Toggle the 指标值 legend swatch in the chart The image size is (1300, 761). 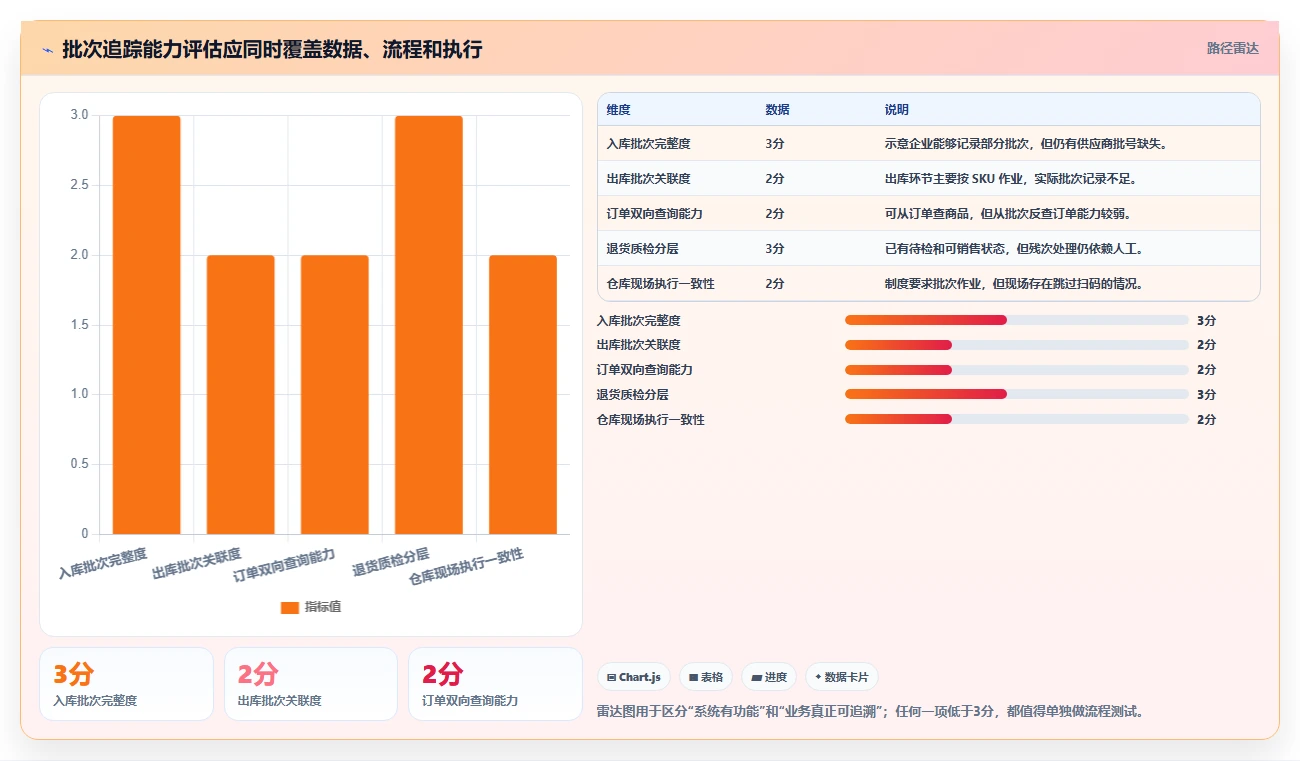click(x=290, y=607)
